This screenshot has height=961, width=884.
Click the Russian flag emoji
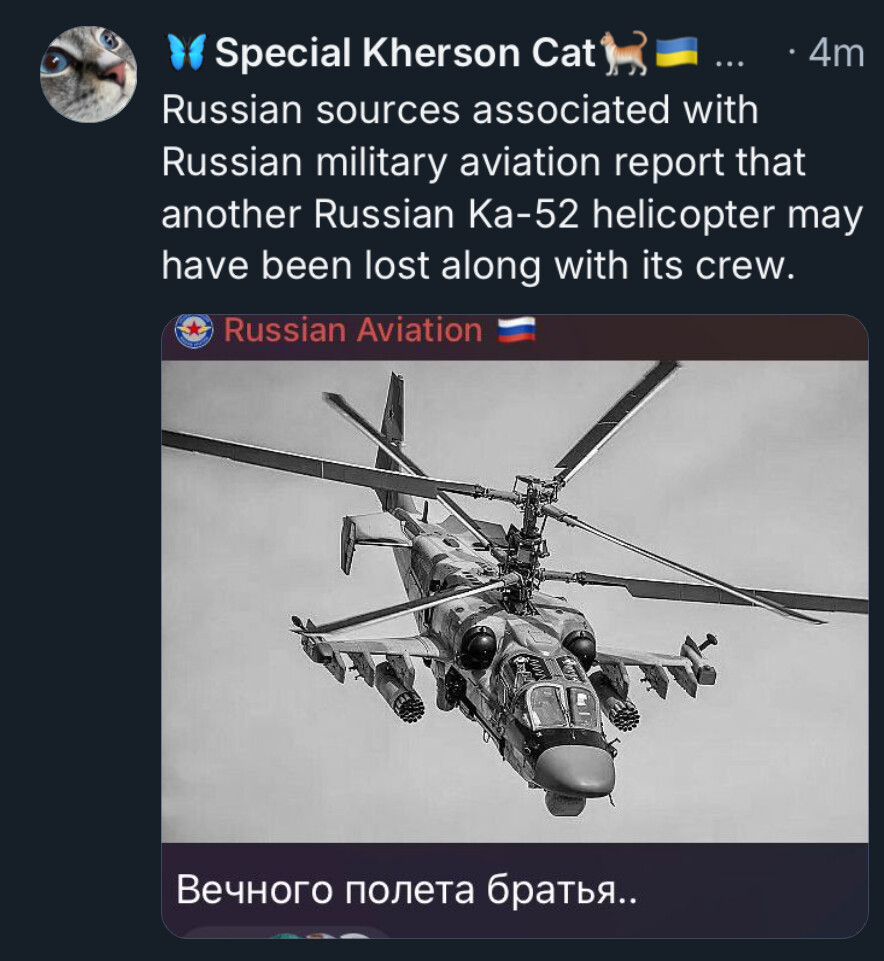click(x=516, y=330)
